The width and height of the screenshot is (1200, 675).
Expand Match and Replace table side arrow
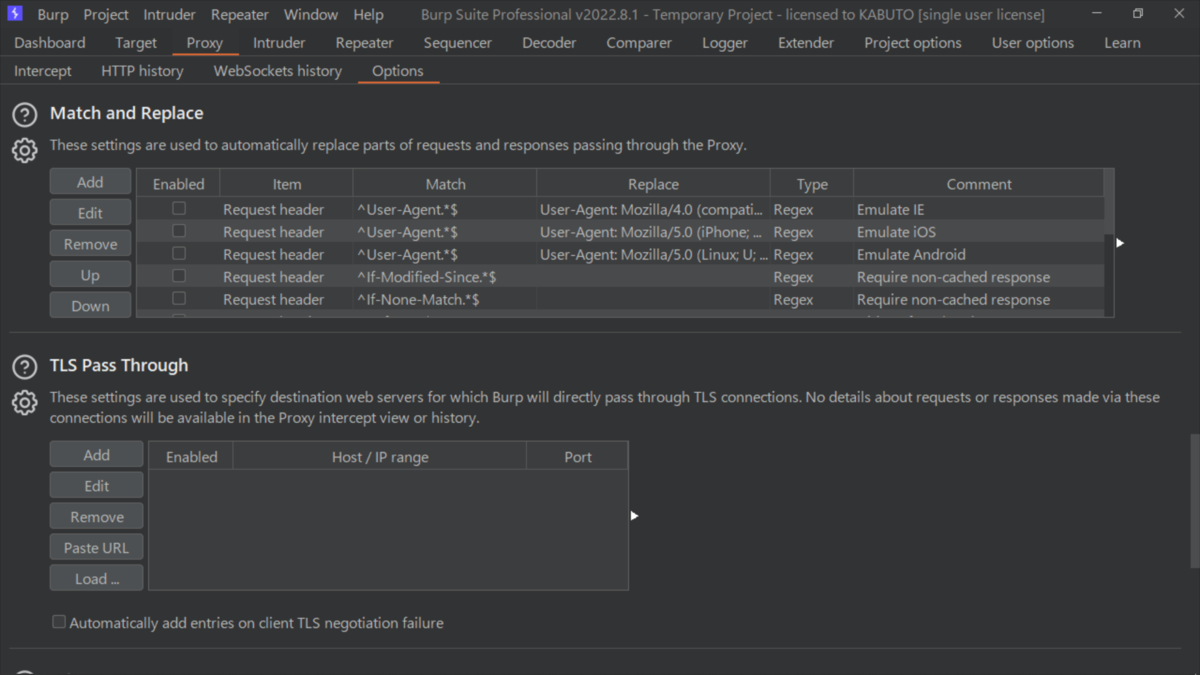pyautogui.click(x=1120, y=243)
